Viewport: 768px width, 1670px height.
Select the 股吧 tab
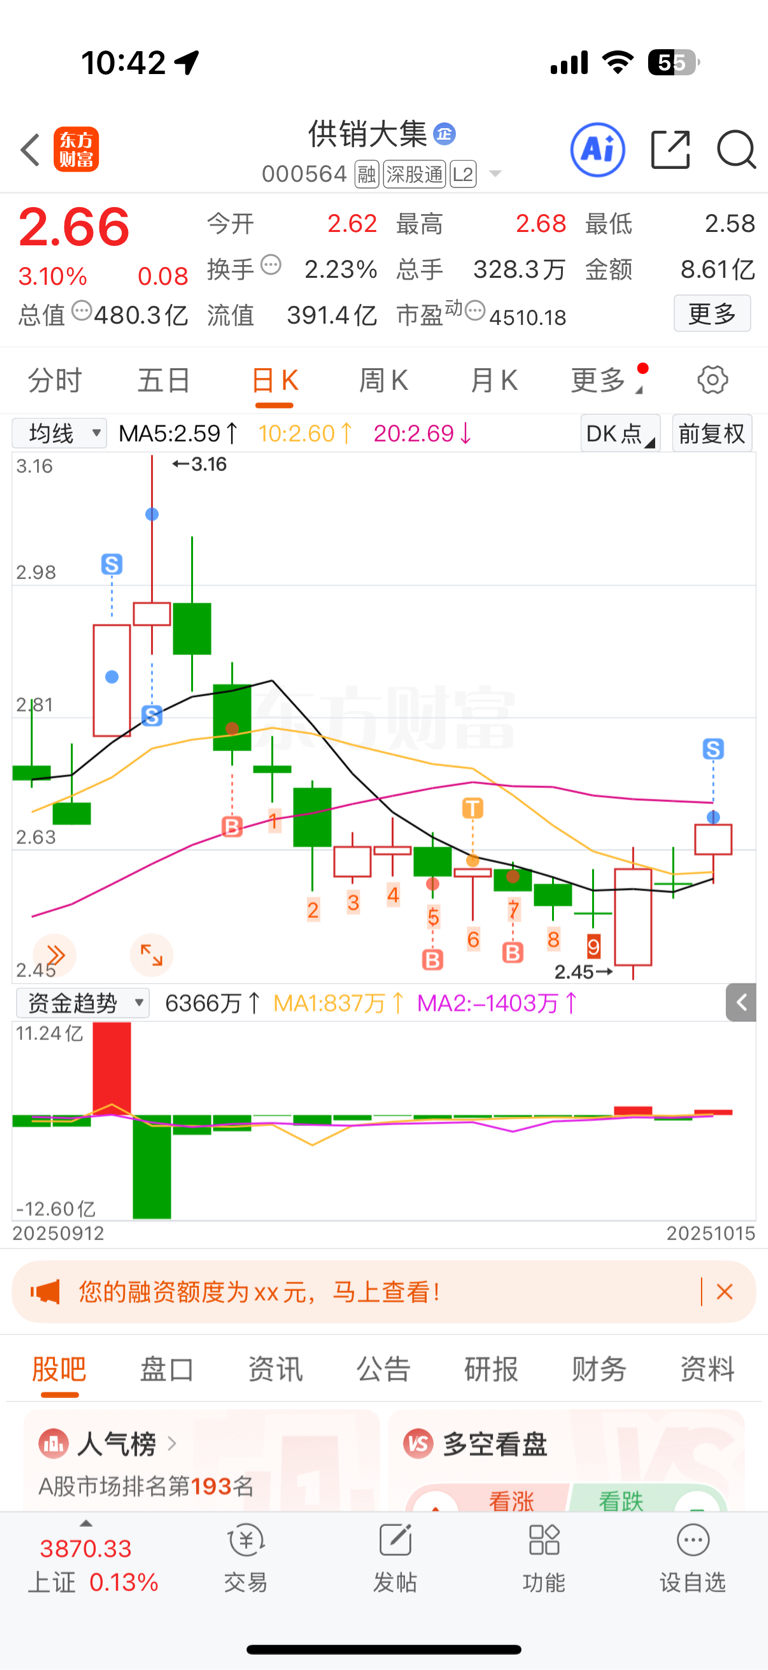[x=59, y=1369]
